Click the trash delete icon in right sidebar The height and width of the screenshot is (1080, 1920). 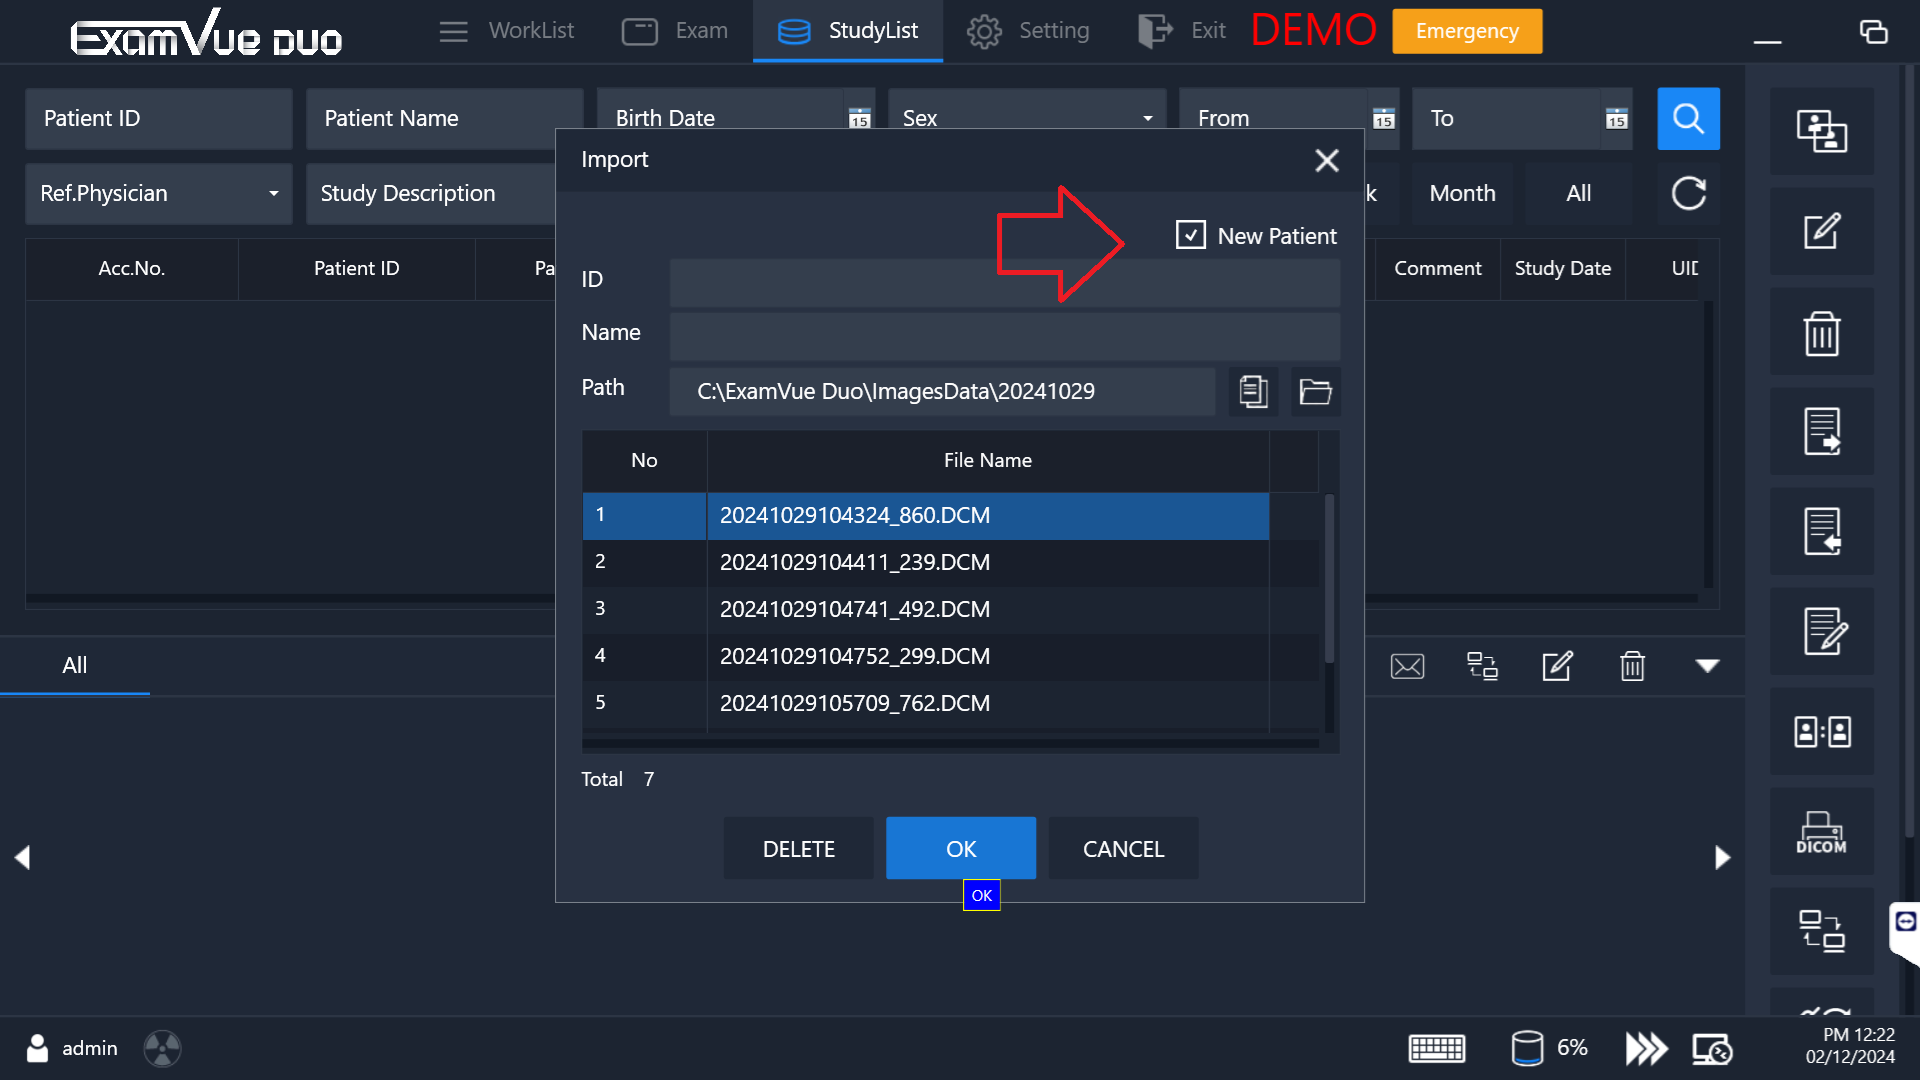coord(1821,333)
